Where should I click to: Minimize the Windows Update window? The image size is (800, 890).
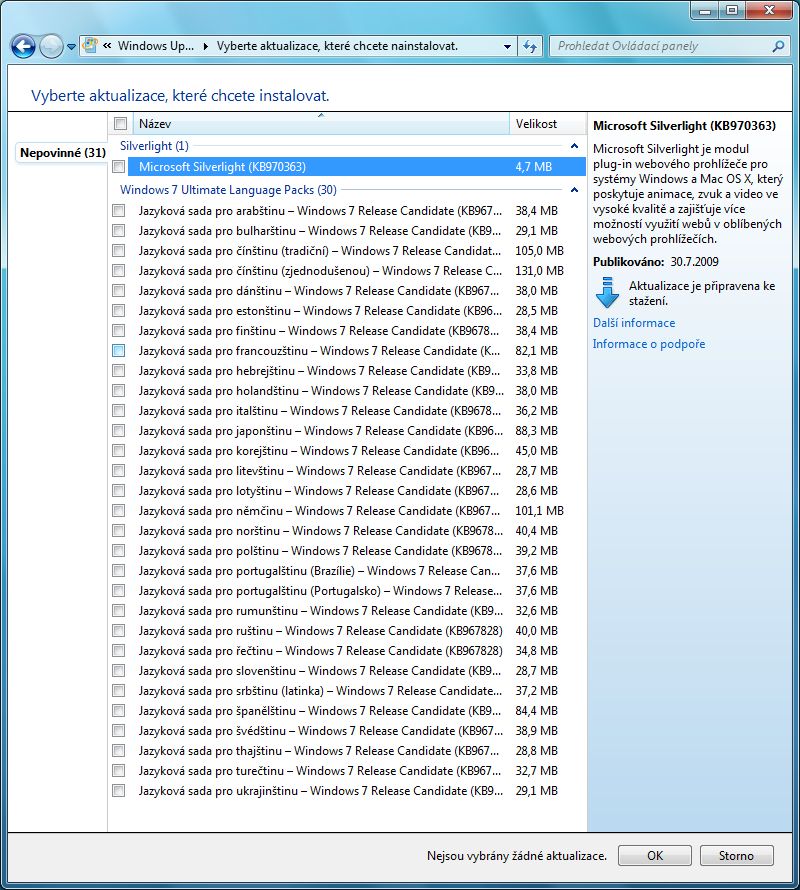point(705,10)
